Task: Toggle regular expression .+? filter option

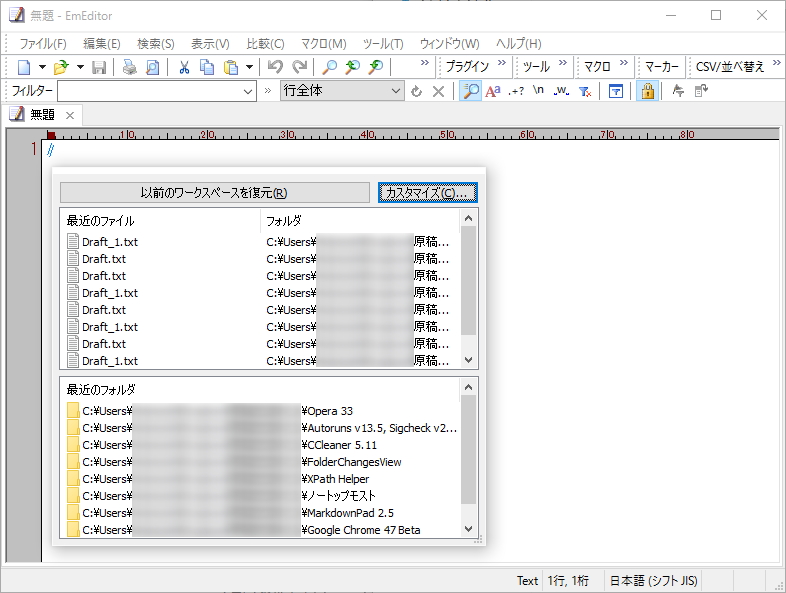Action: [x=516, y=91]
